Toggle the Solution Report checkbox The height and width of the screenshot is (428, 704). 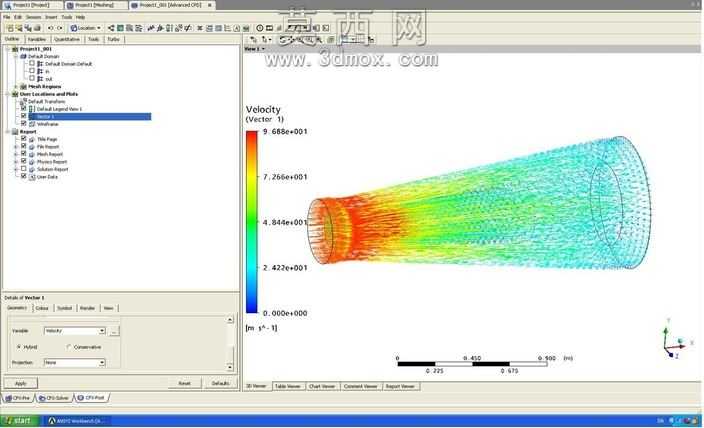pos(24,169)
